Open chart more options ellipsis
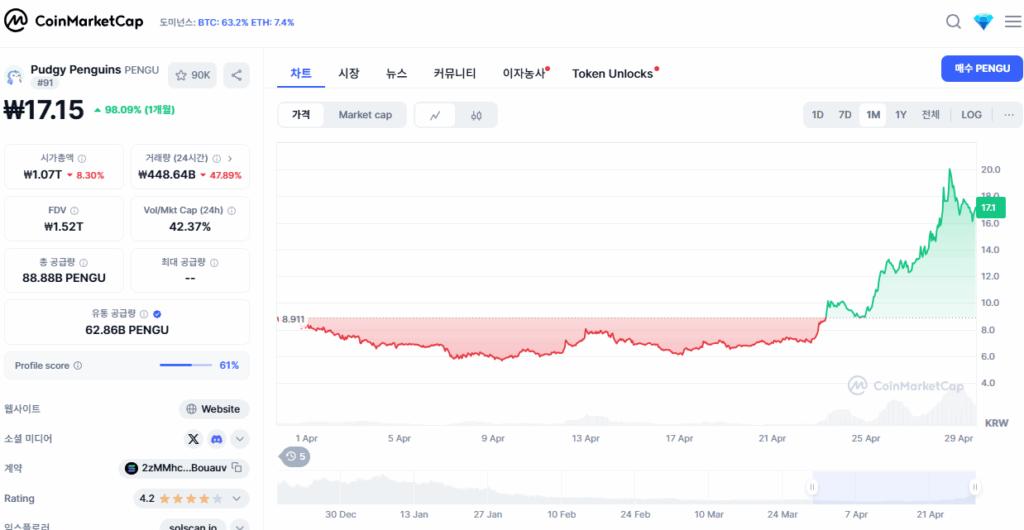The width and height of the screenshot is (1024, 530). click(x=1009, y=115)
